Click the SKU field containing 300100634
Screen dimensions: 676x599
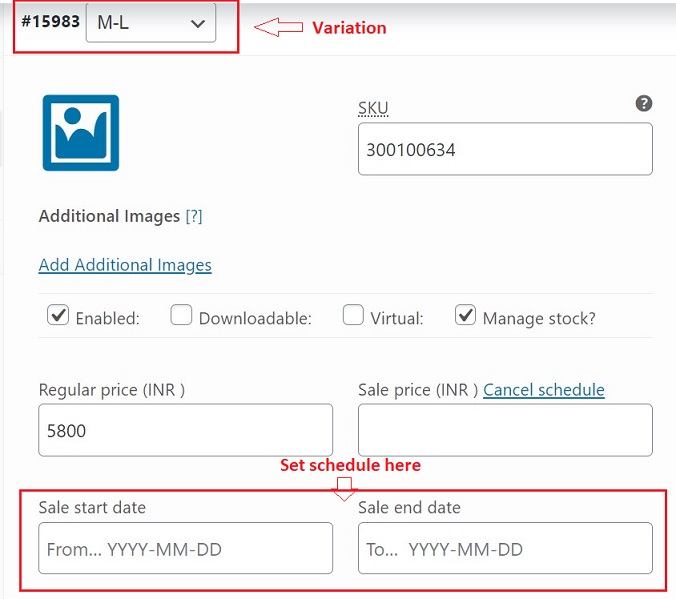tap(505, 150)
